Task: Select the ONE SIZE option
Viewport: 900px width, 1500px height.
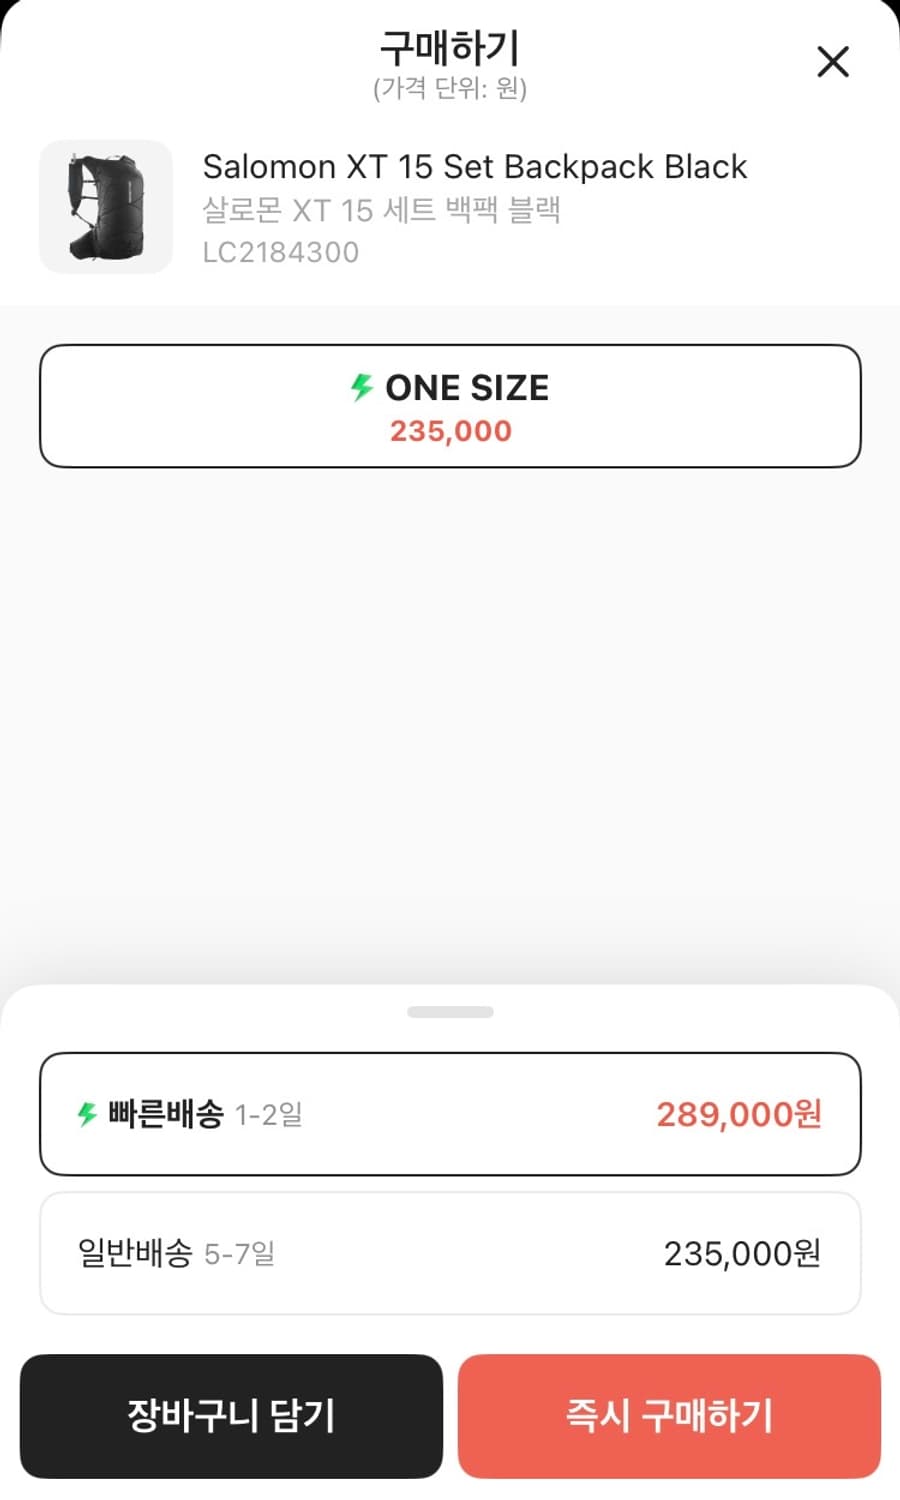Action: coord(450,406)
